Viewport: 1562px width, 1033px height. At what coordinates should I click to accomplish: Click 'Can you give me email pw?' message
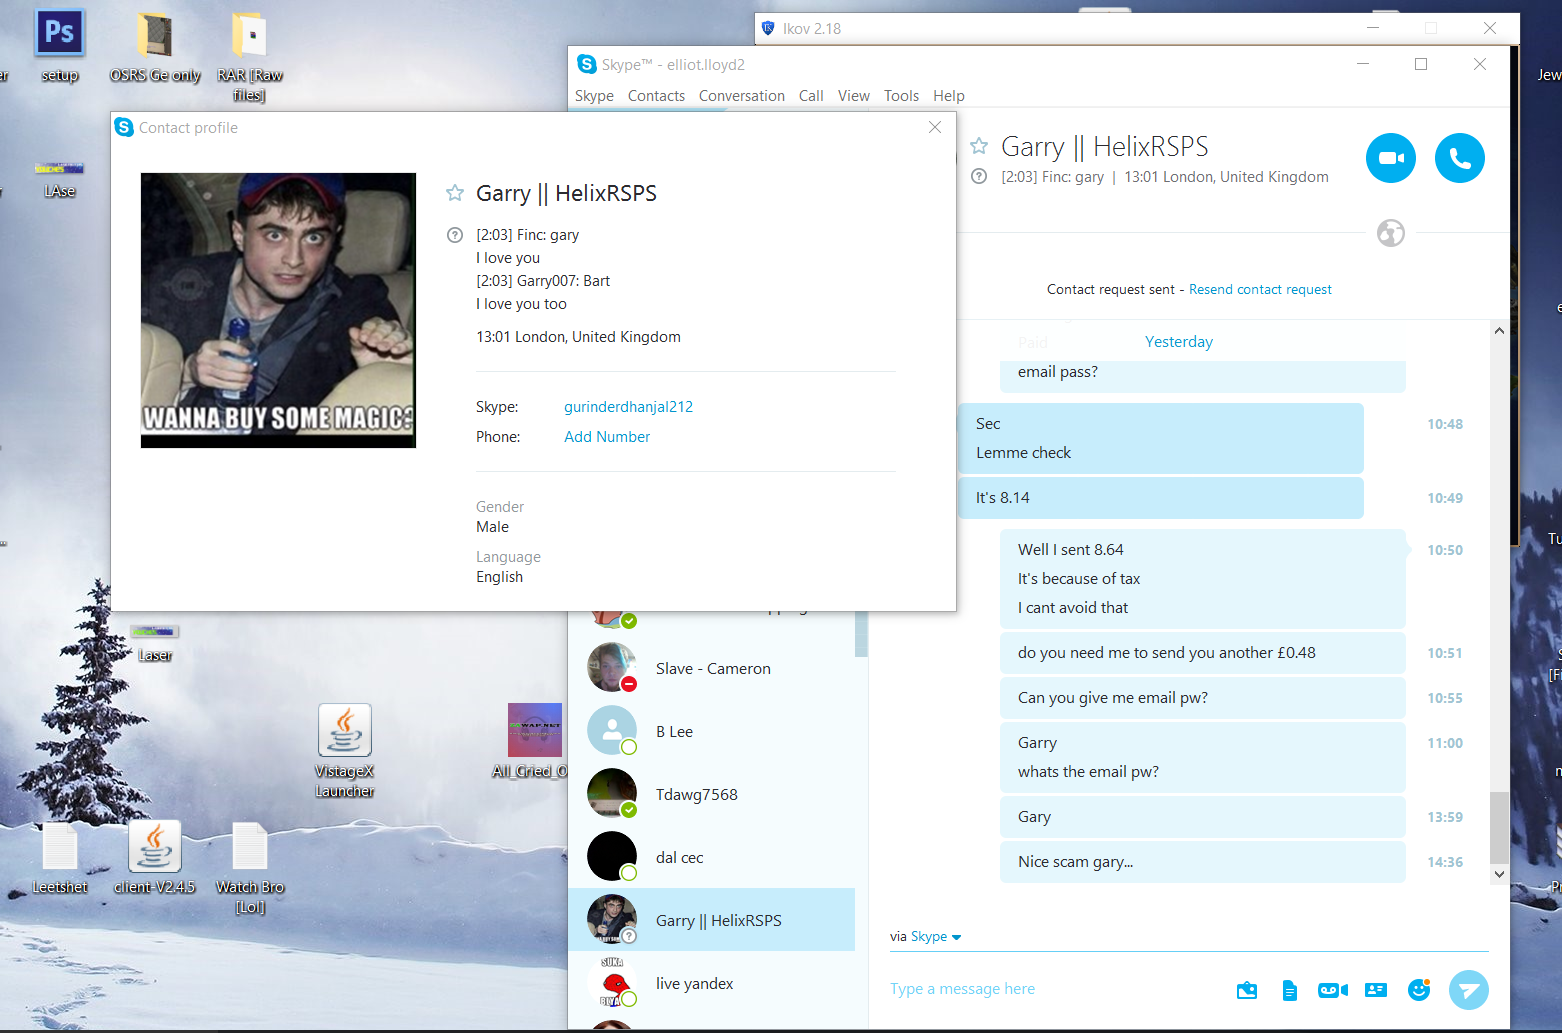1203,698
